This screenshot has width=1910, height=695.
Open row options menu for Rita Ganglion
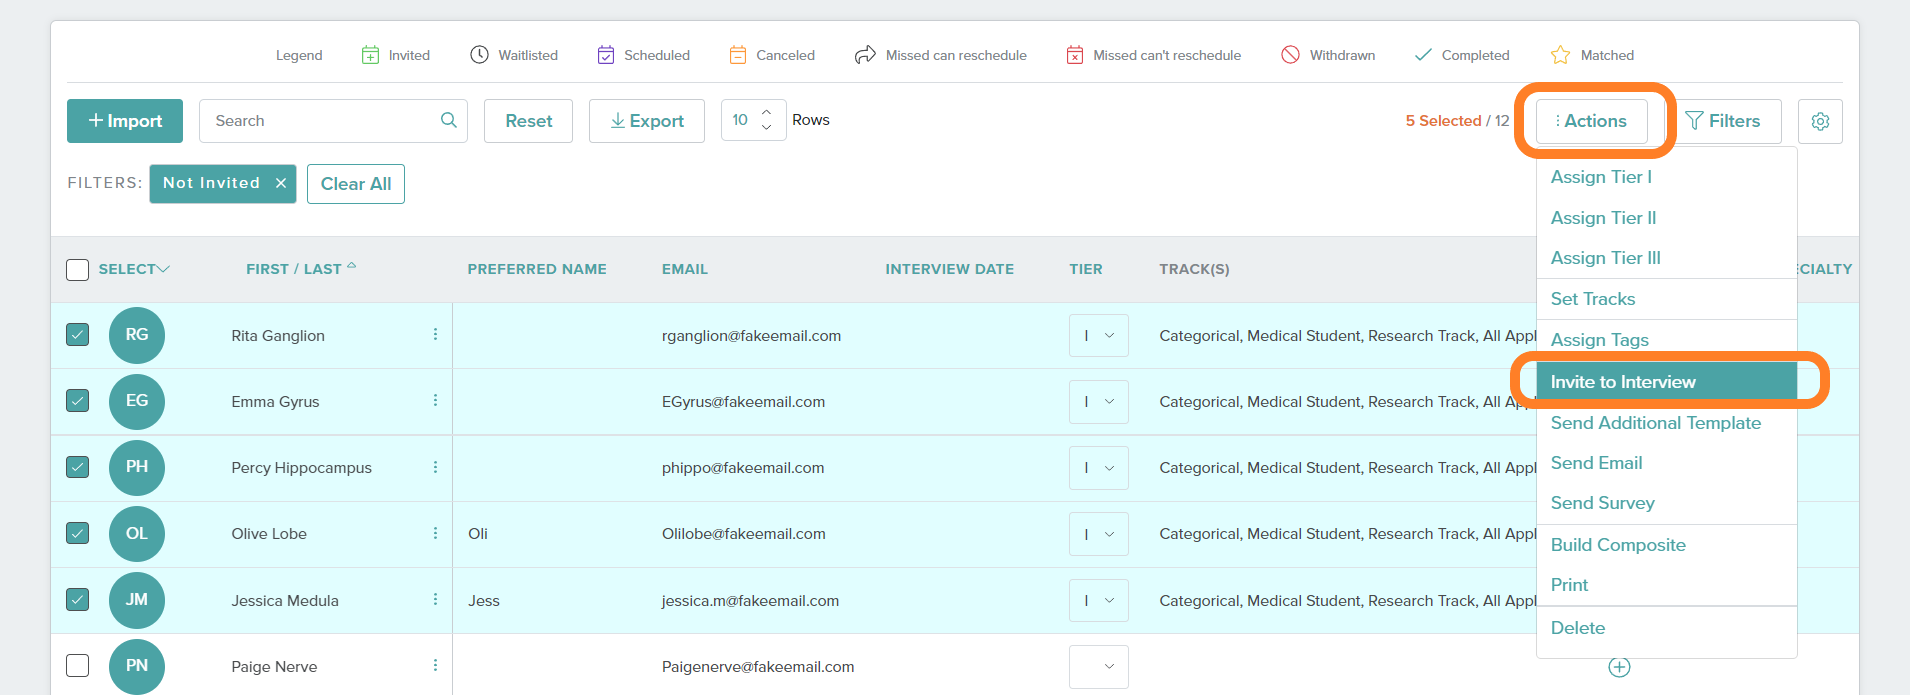point(435,334)
